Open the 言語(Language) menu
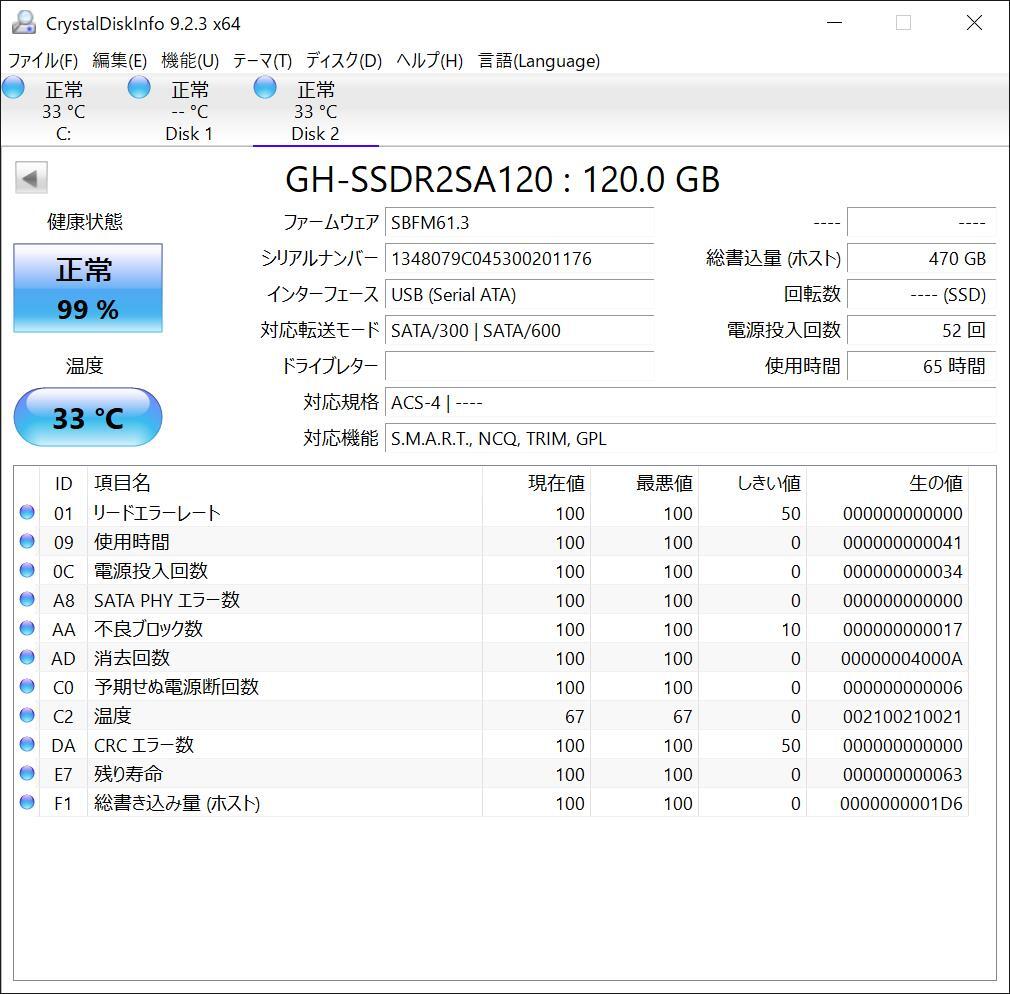This screenshot has width=1010, height=994. 539,61
